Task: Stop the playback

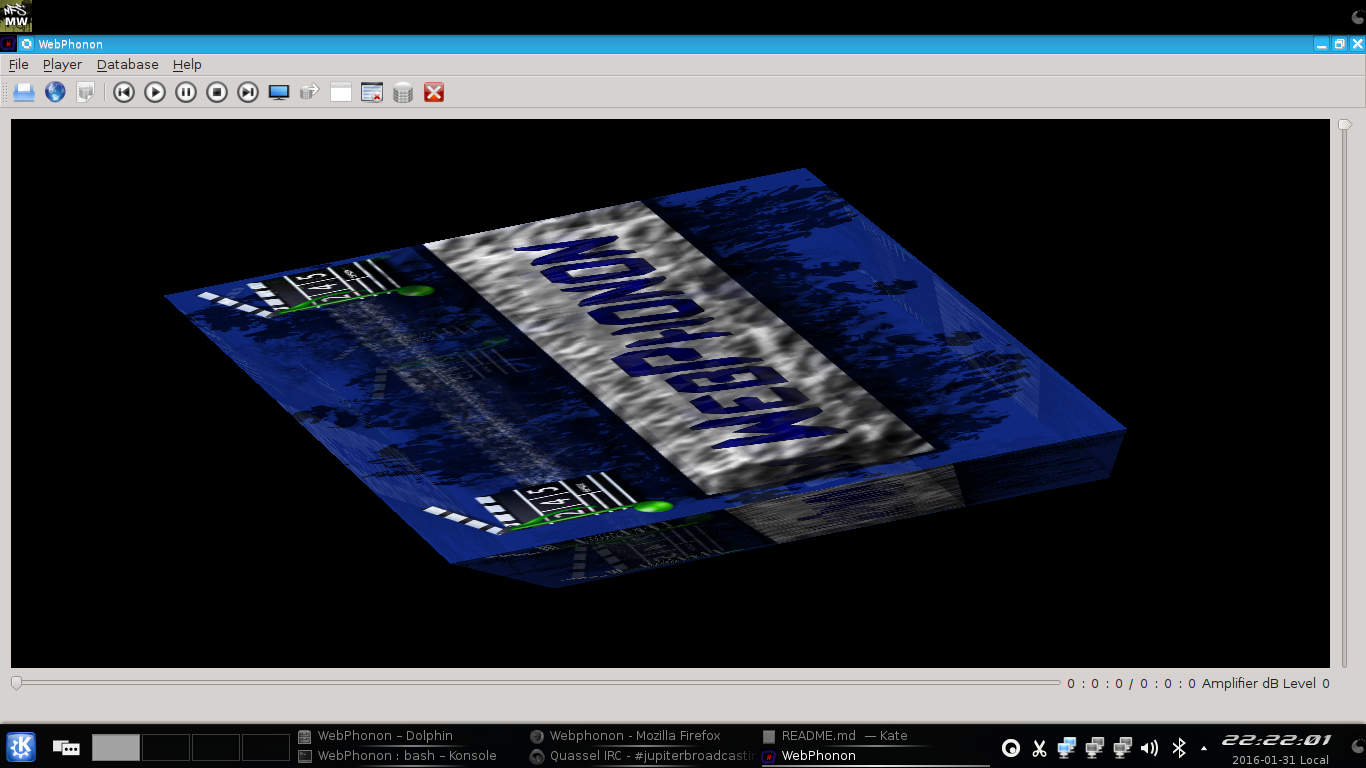Action: 217,92
